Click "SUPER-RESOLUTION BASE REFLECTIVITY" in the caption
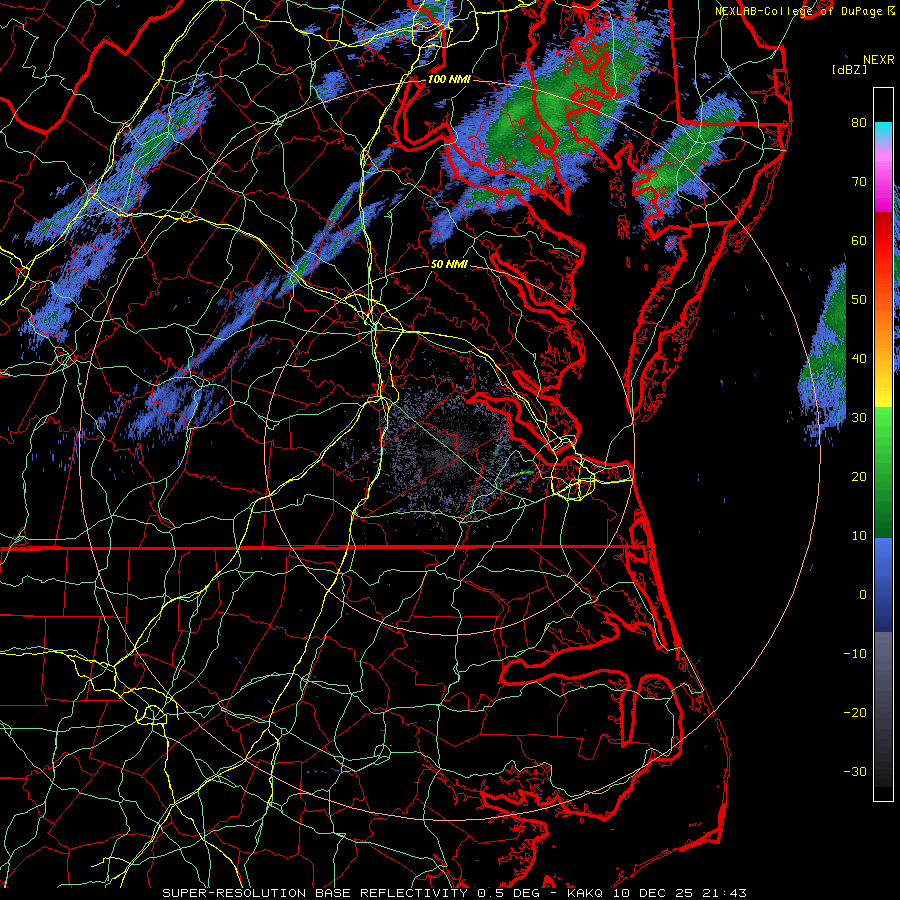900x900 pixels. (315, 893)
